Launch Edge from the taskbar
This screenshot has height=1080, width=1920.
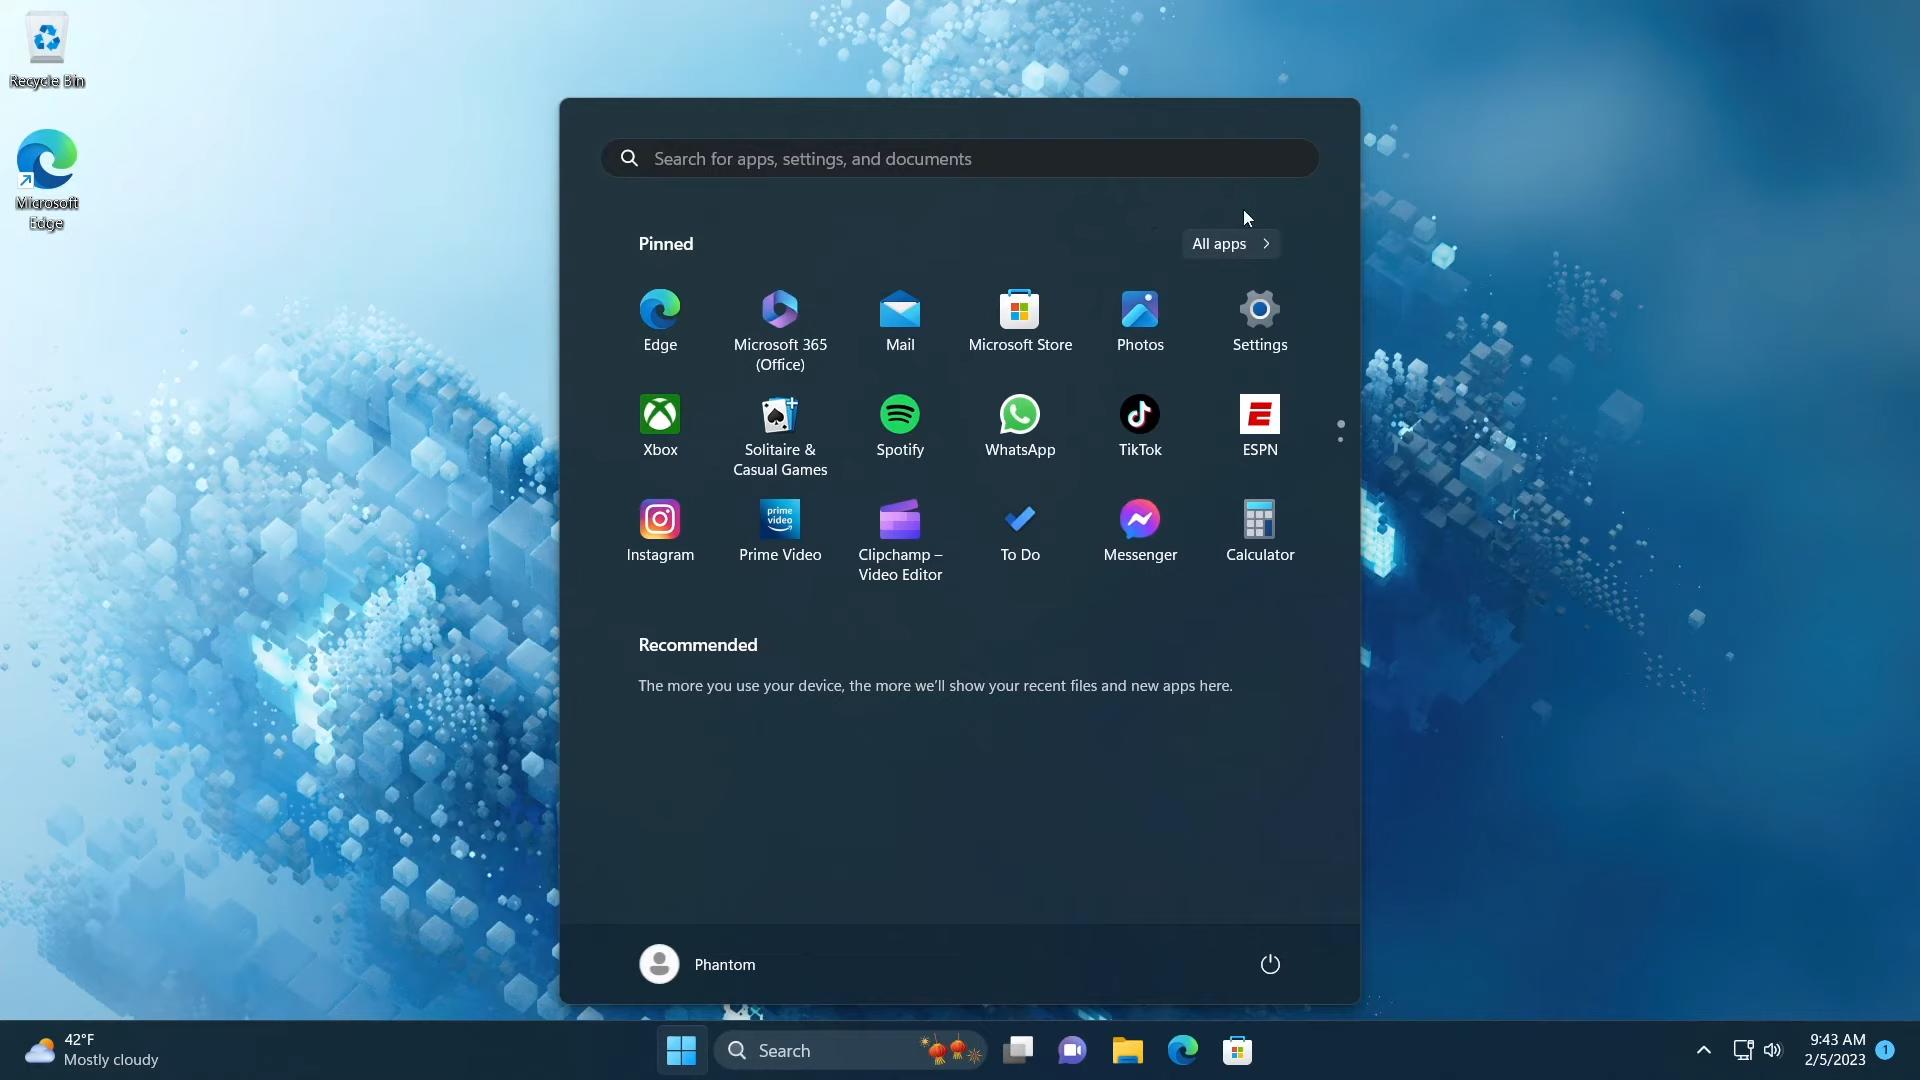point(1182,1050)
